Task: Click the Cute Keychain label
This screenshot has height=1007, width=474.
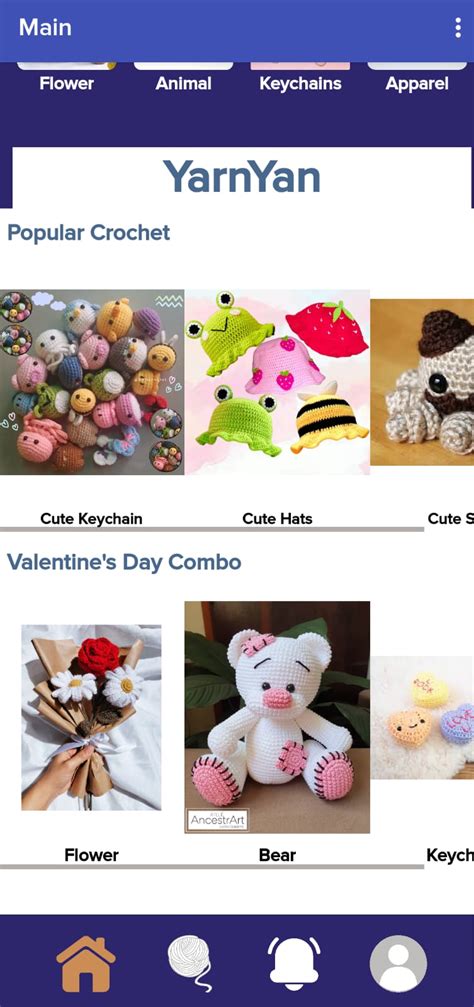Action: 91,518
